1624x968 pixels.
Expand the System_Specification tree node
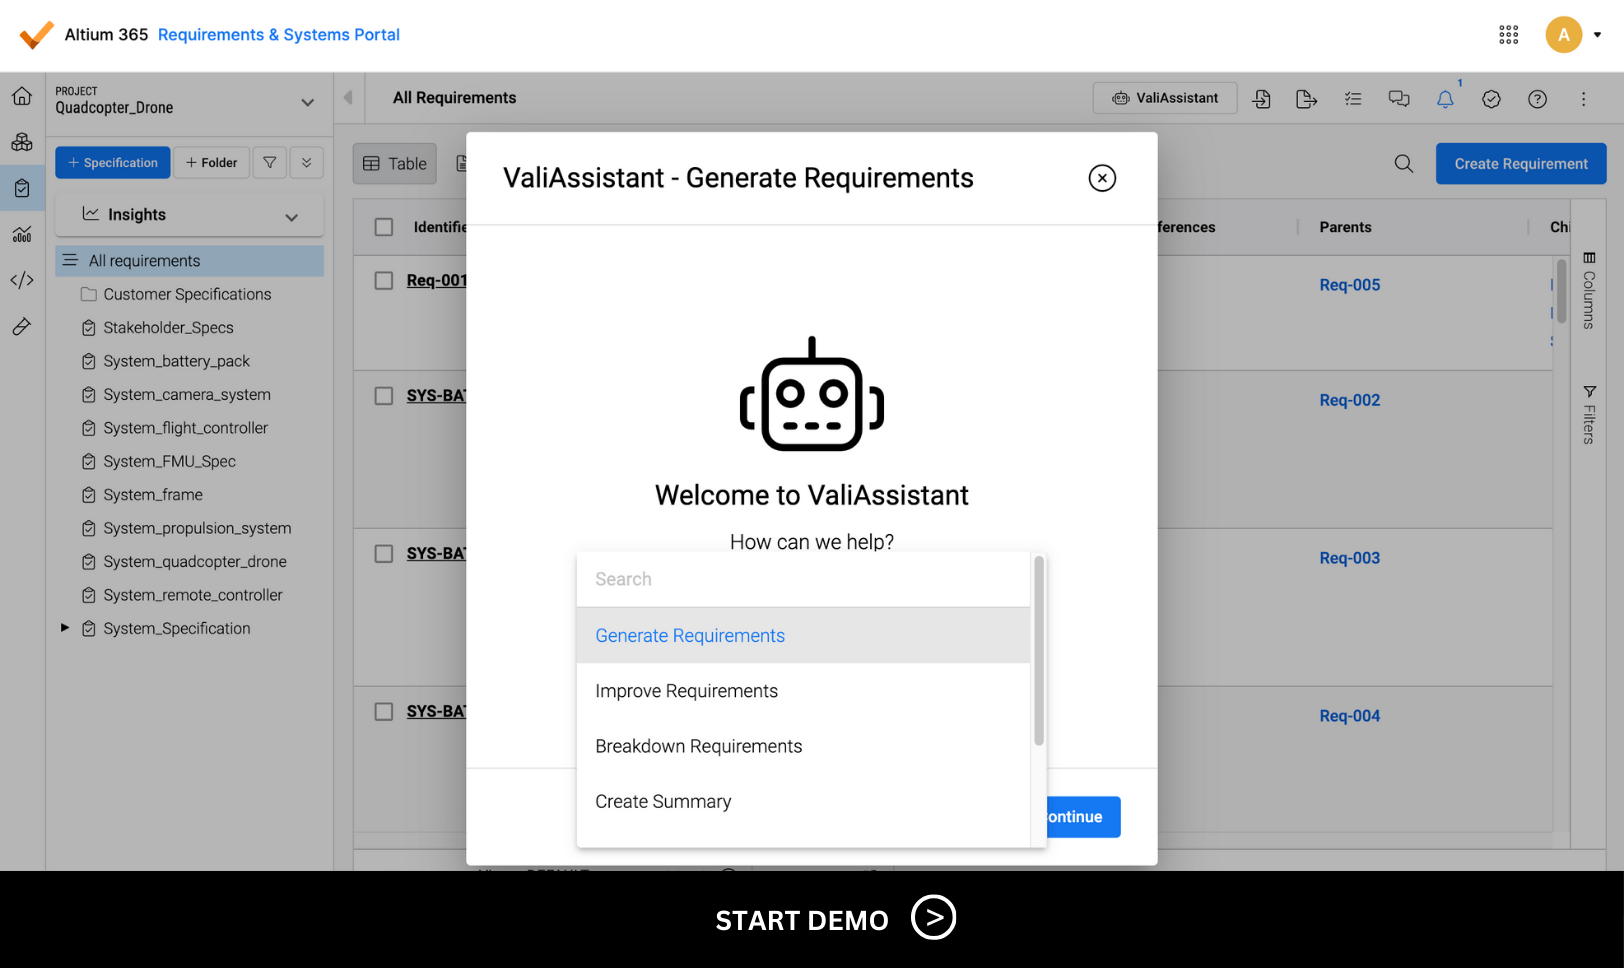tap(65, 628)
